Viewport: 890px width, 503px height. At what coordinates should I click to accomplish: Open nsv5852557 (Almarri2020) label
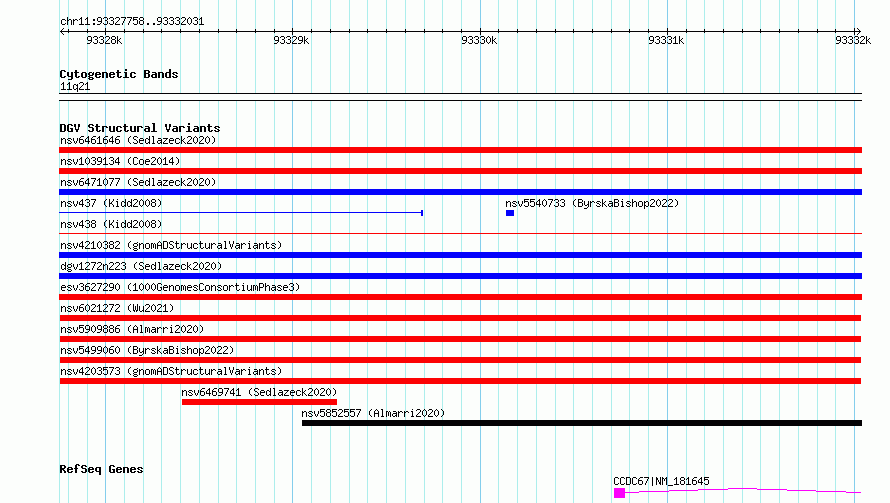(373, 413)
